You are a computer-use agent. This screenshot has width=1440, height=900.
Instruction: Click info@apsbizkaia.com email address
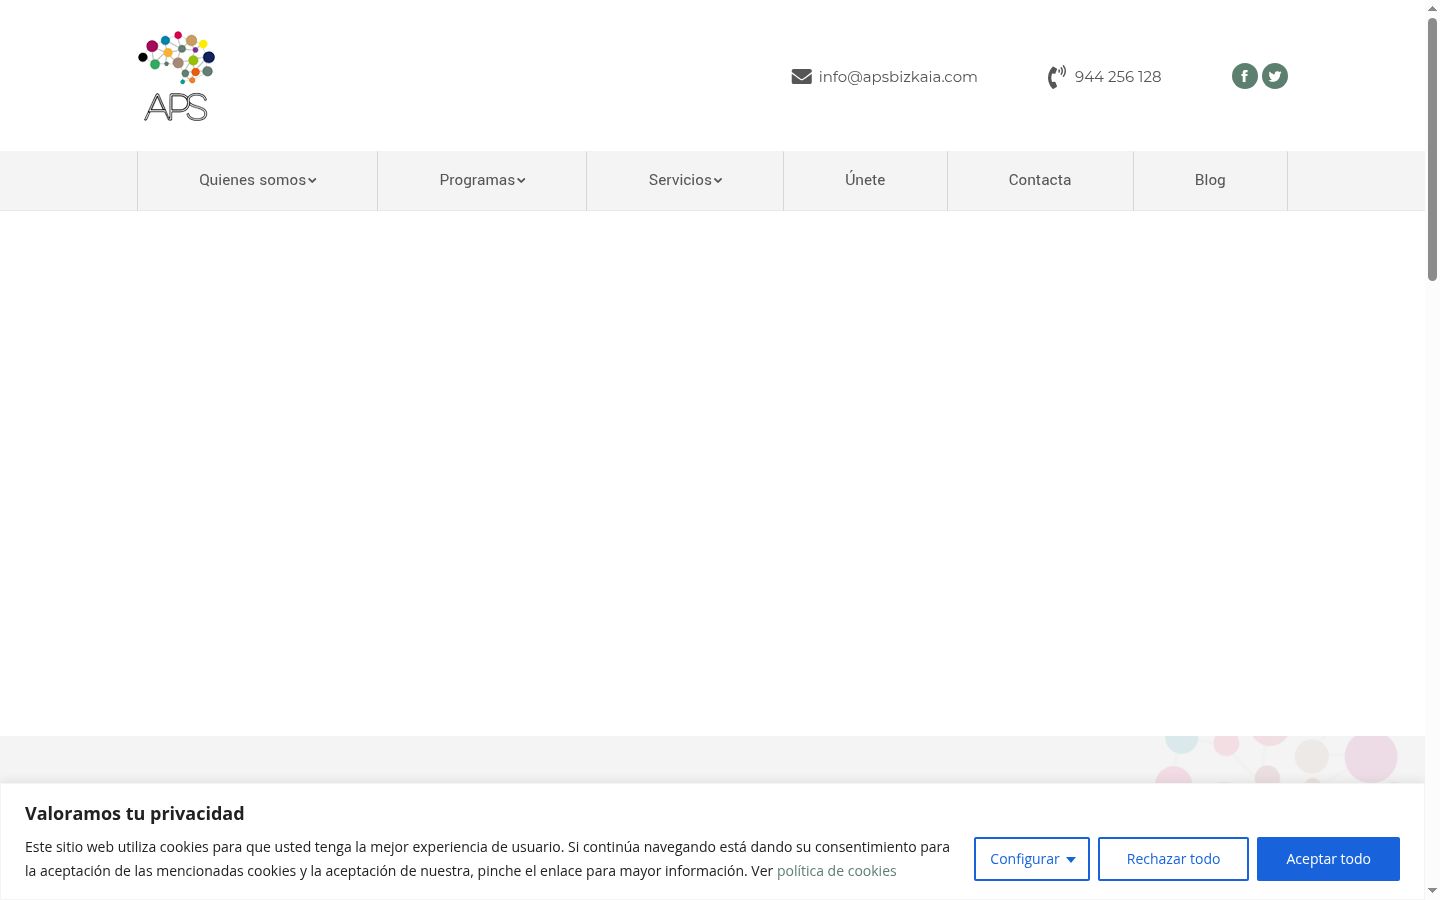(898, 77)
